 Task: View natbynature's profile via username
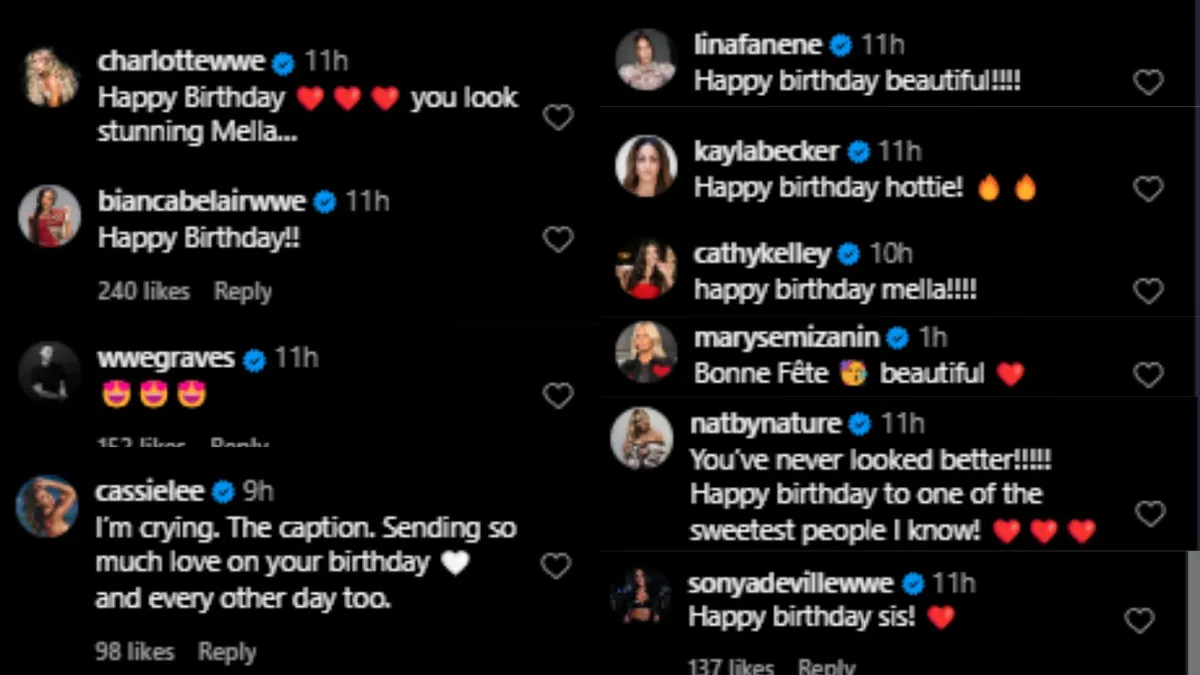[765, 424]
